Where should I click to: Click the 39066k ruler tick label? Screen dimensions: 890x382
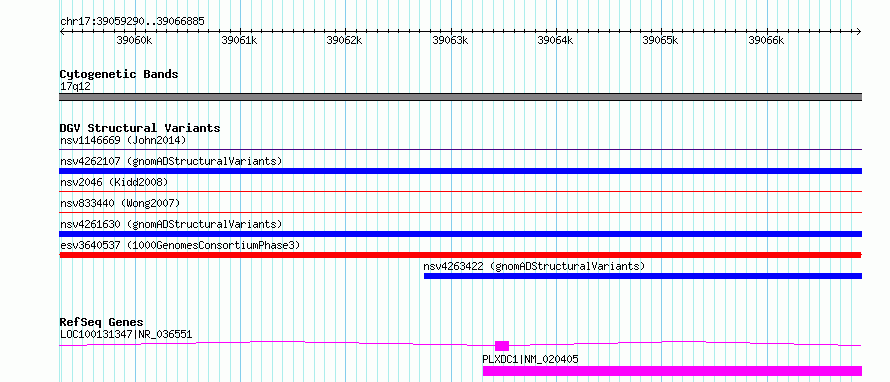pyautogui.click(x=766, y=40)
